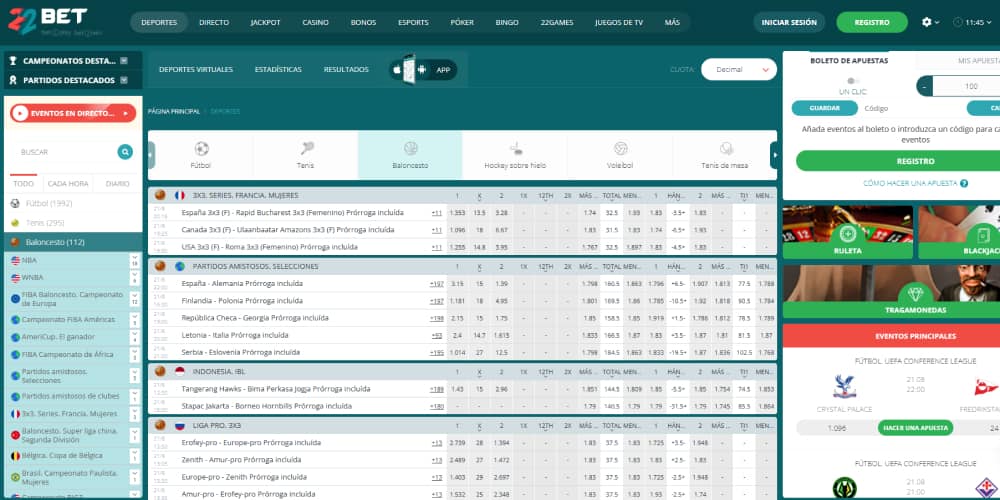Viewport: 1000px width, 500px height.
Task: Open the Más menu item
Action: click(x=672, y=22)
